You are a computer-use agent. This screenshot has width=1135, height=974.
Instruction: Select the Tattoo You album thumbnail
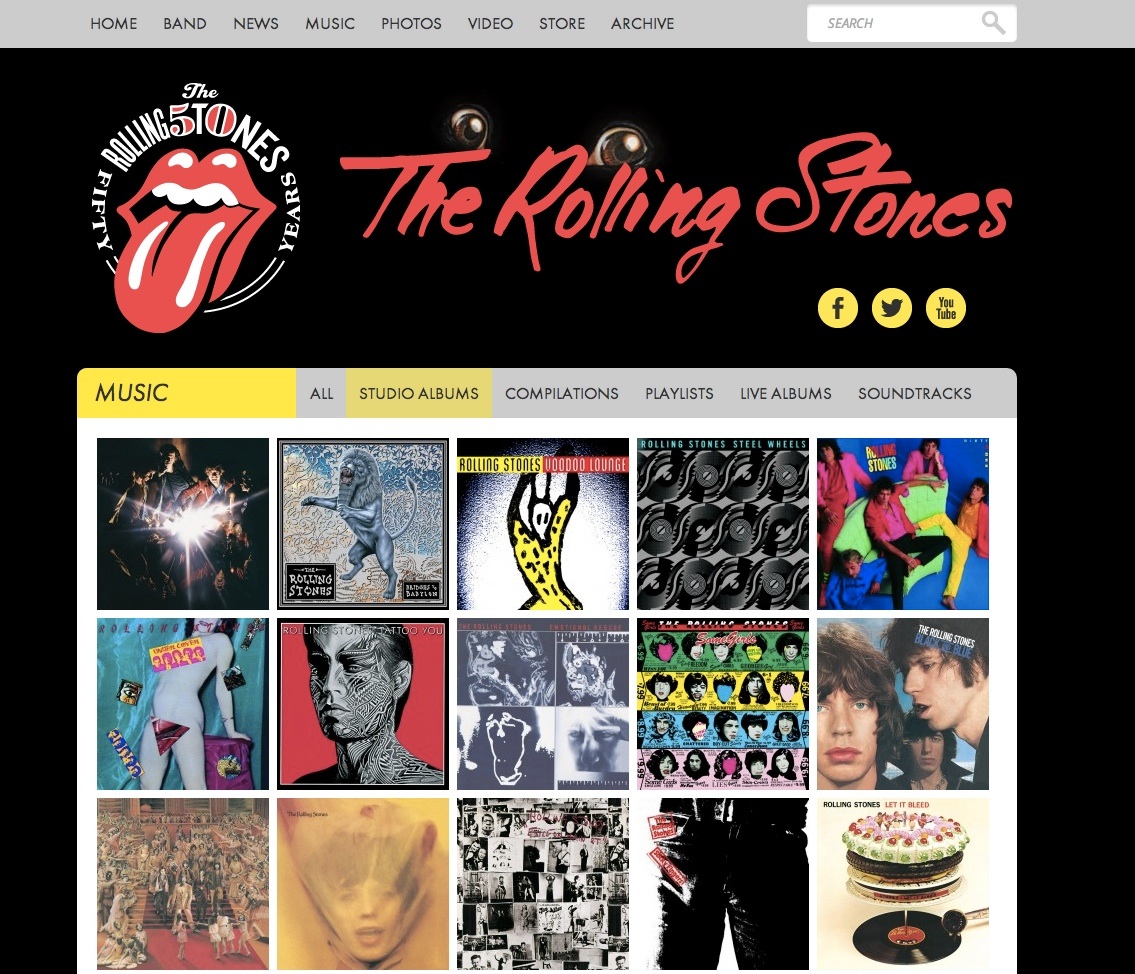(x=363, y=704)
